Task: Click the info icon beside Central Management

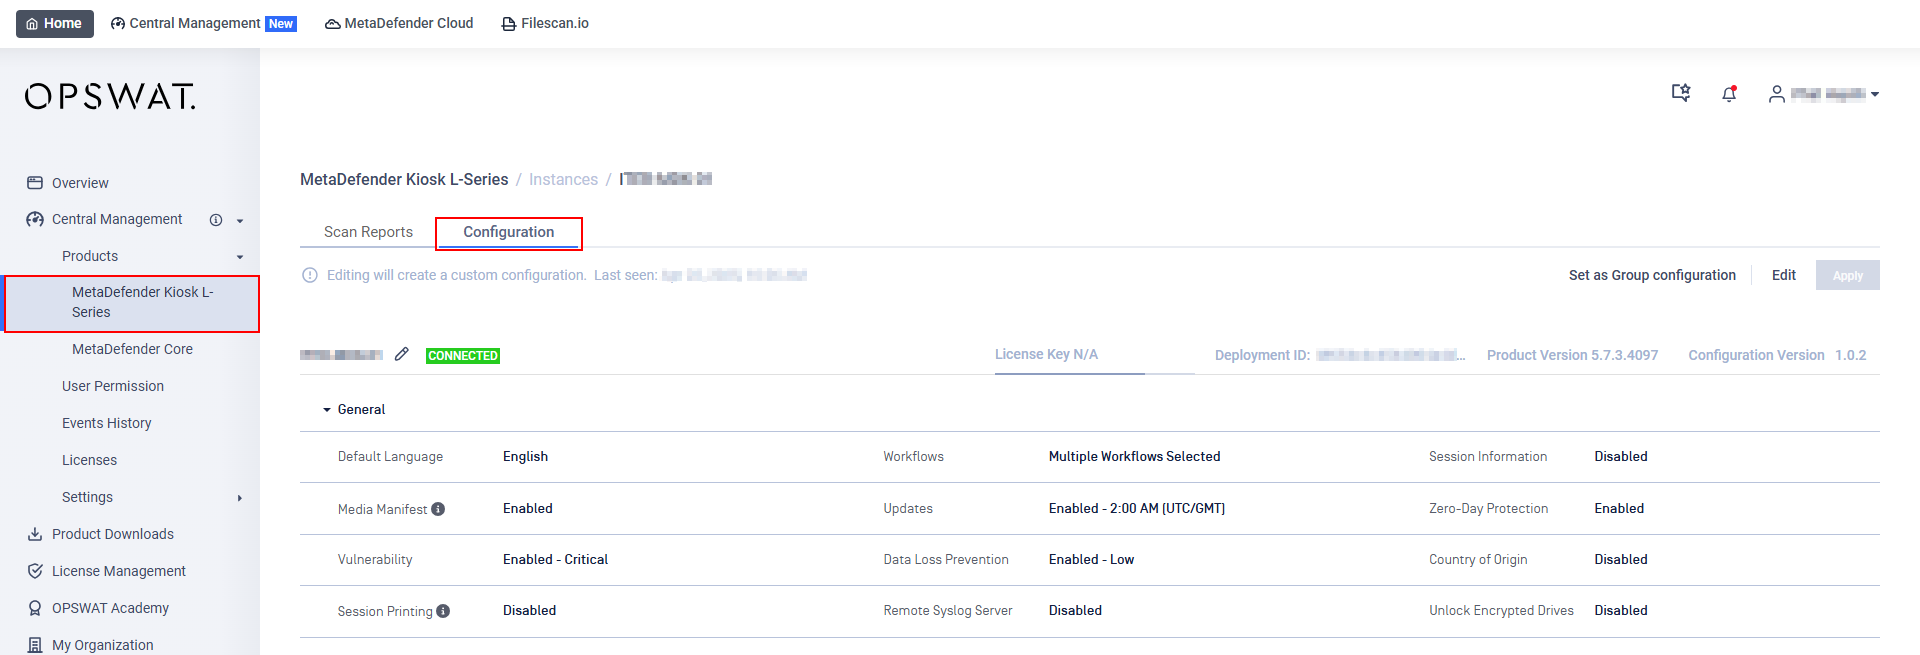Action: tap(216, 220)
